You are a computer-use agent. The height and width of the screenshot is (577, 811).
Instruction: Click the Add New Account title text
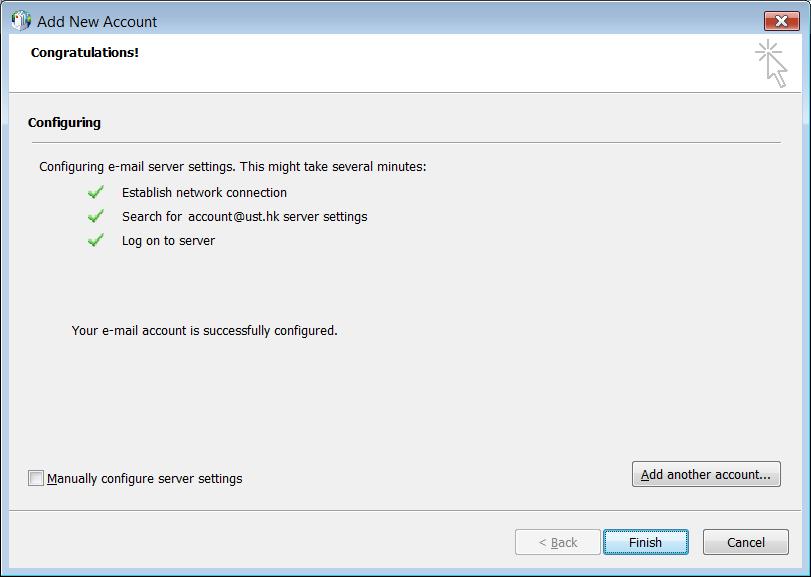point(97,21)
